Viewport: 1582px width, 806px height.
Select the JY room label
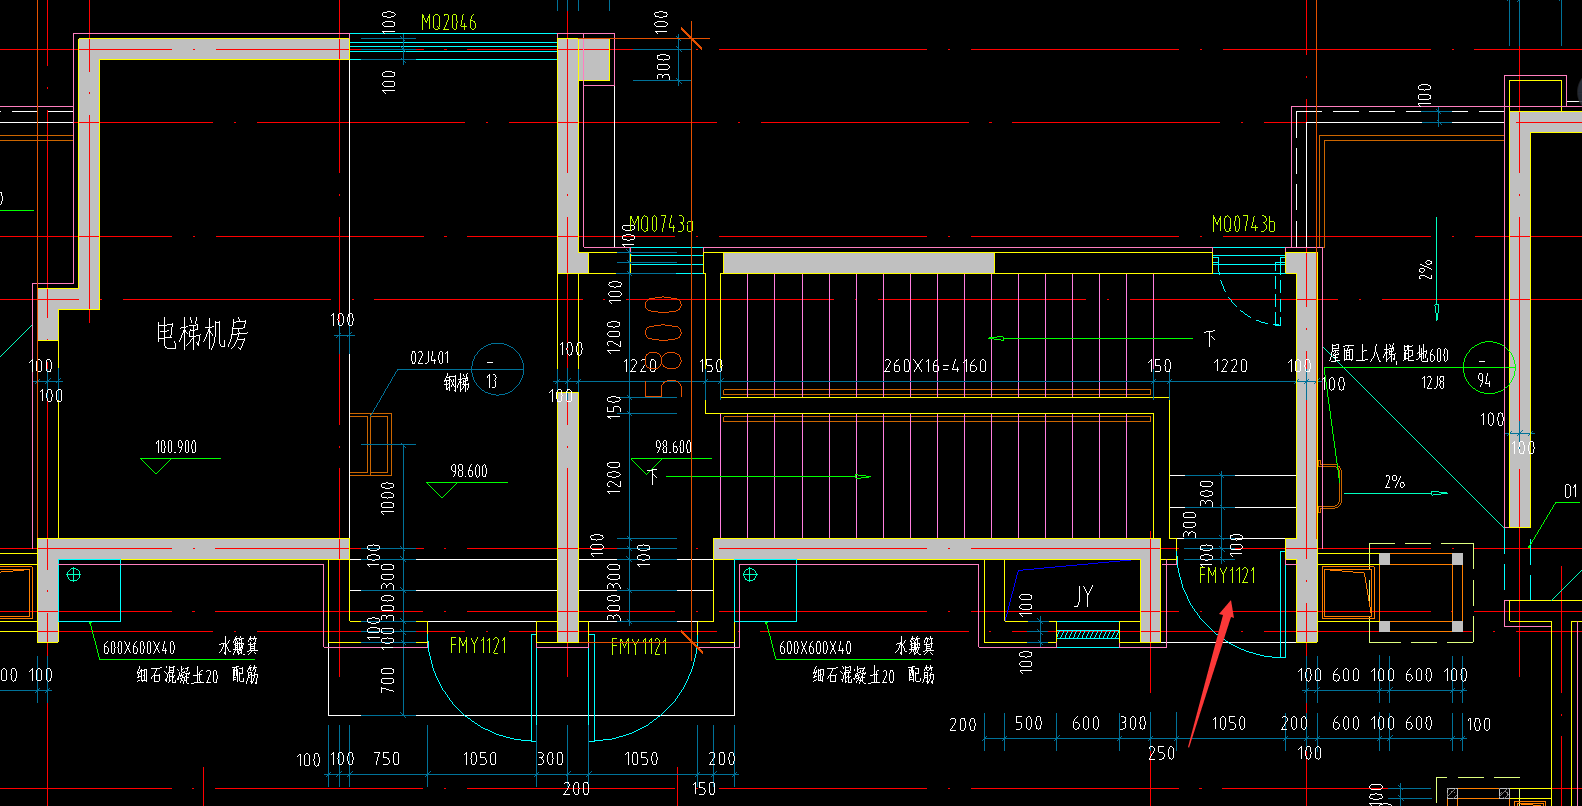[1083, 597]
